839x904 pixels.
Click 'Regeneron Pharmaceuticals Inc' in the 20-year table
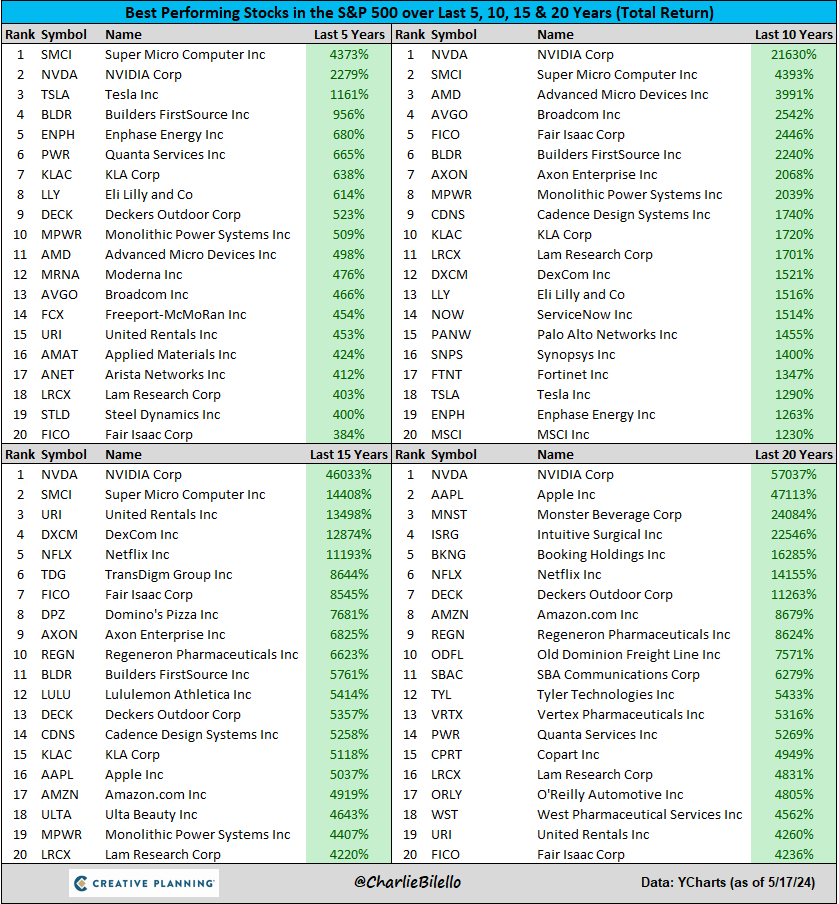coord(633,635)
